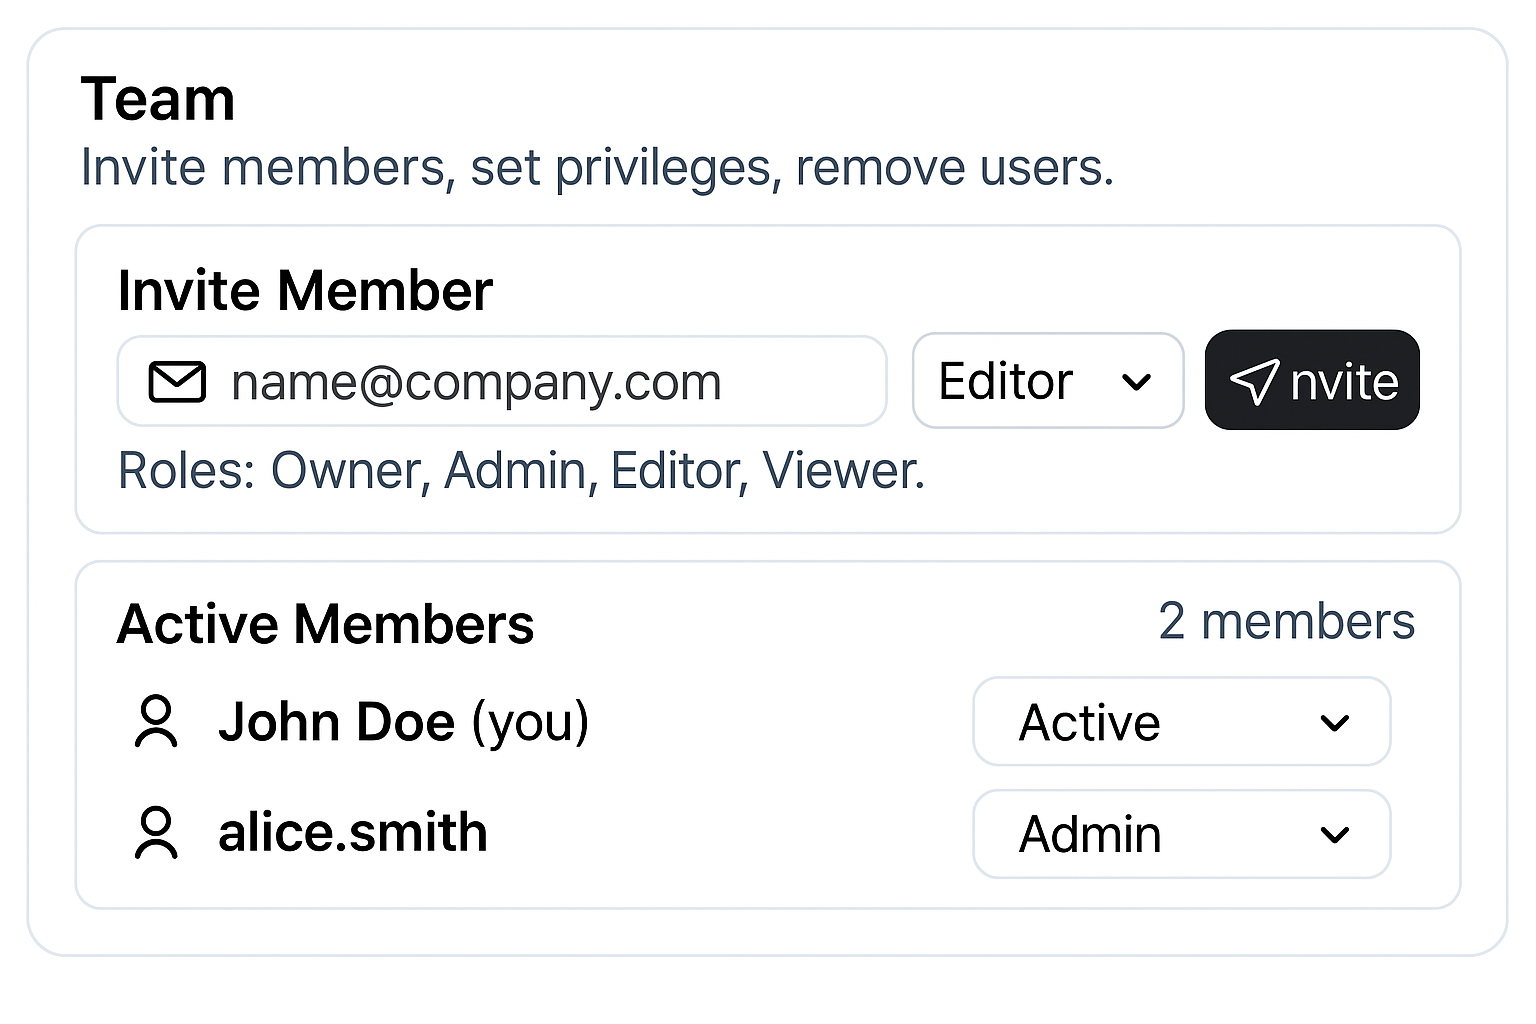Viewport: 1536px width, 1024px height.
Task: Click the Team subtitle description text
Action: point(597,167)
